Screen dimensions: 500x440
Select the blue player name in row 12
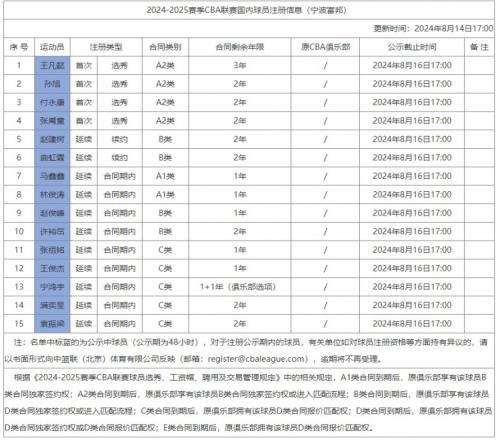(x=52, y=268)
